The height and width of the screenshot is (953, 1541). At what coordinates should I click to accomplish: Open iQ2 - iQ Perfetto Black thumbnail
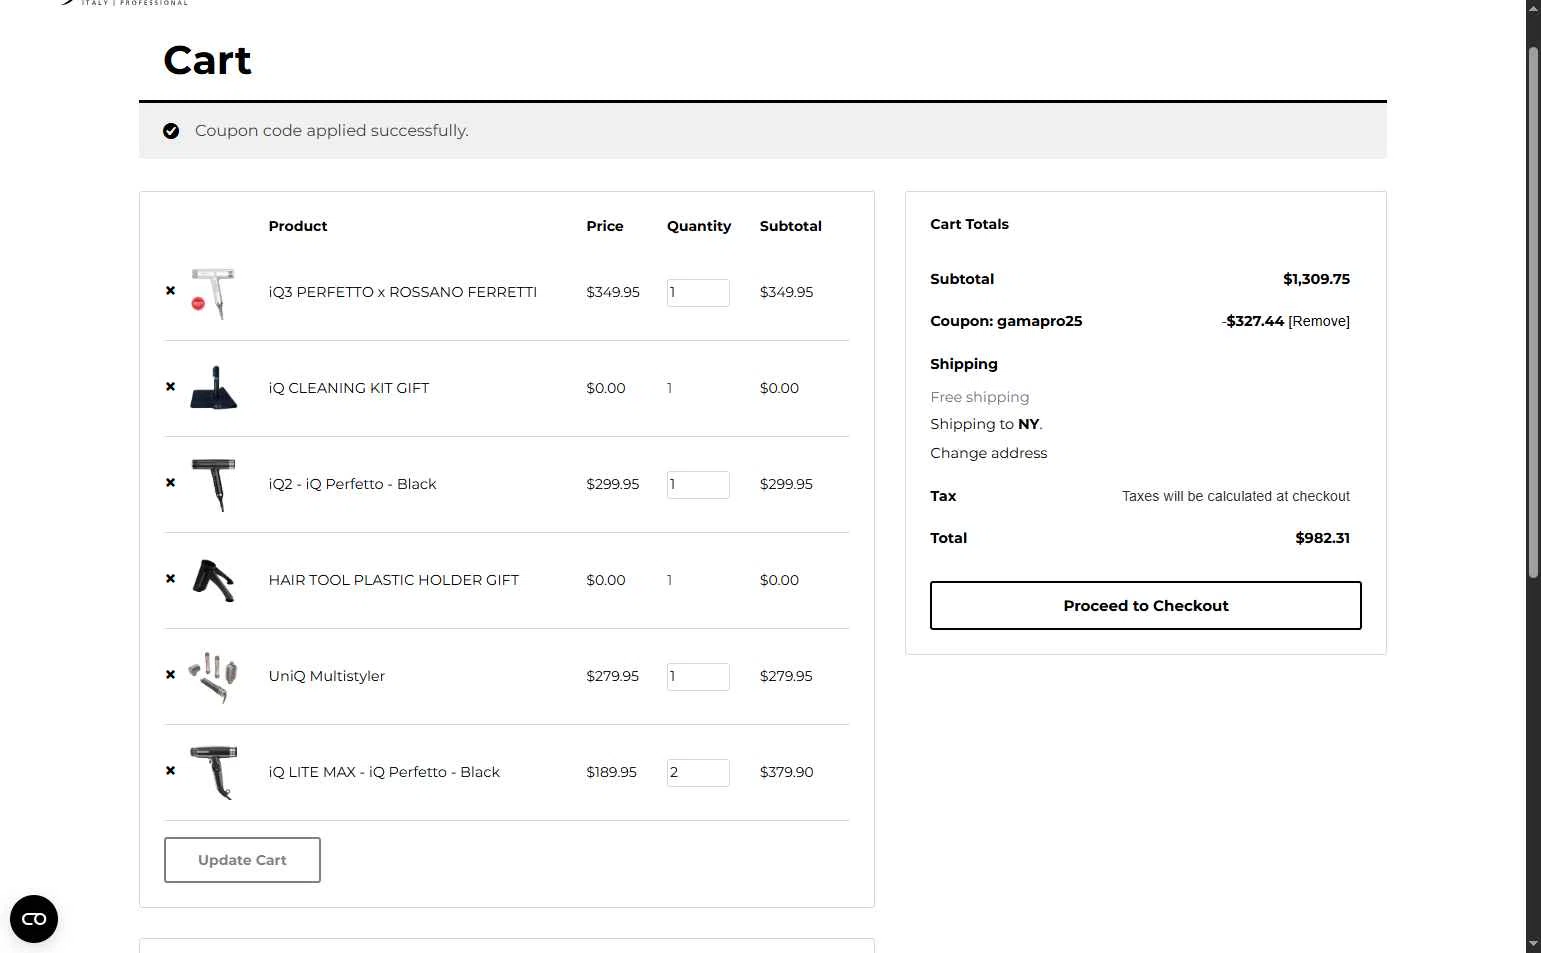click(213, 484)
